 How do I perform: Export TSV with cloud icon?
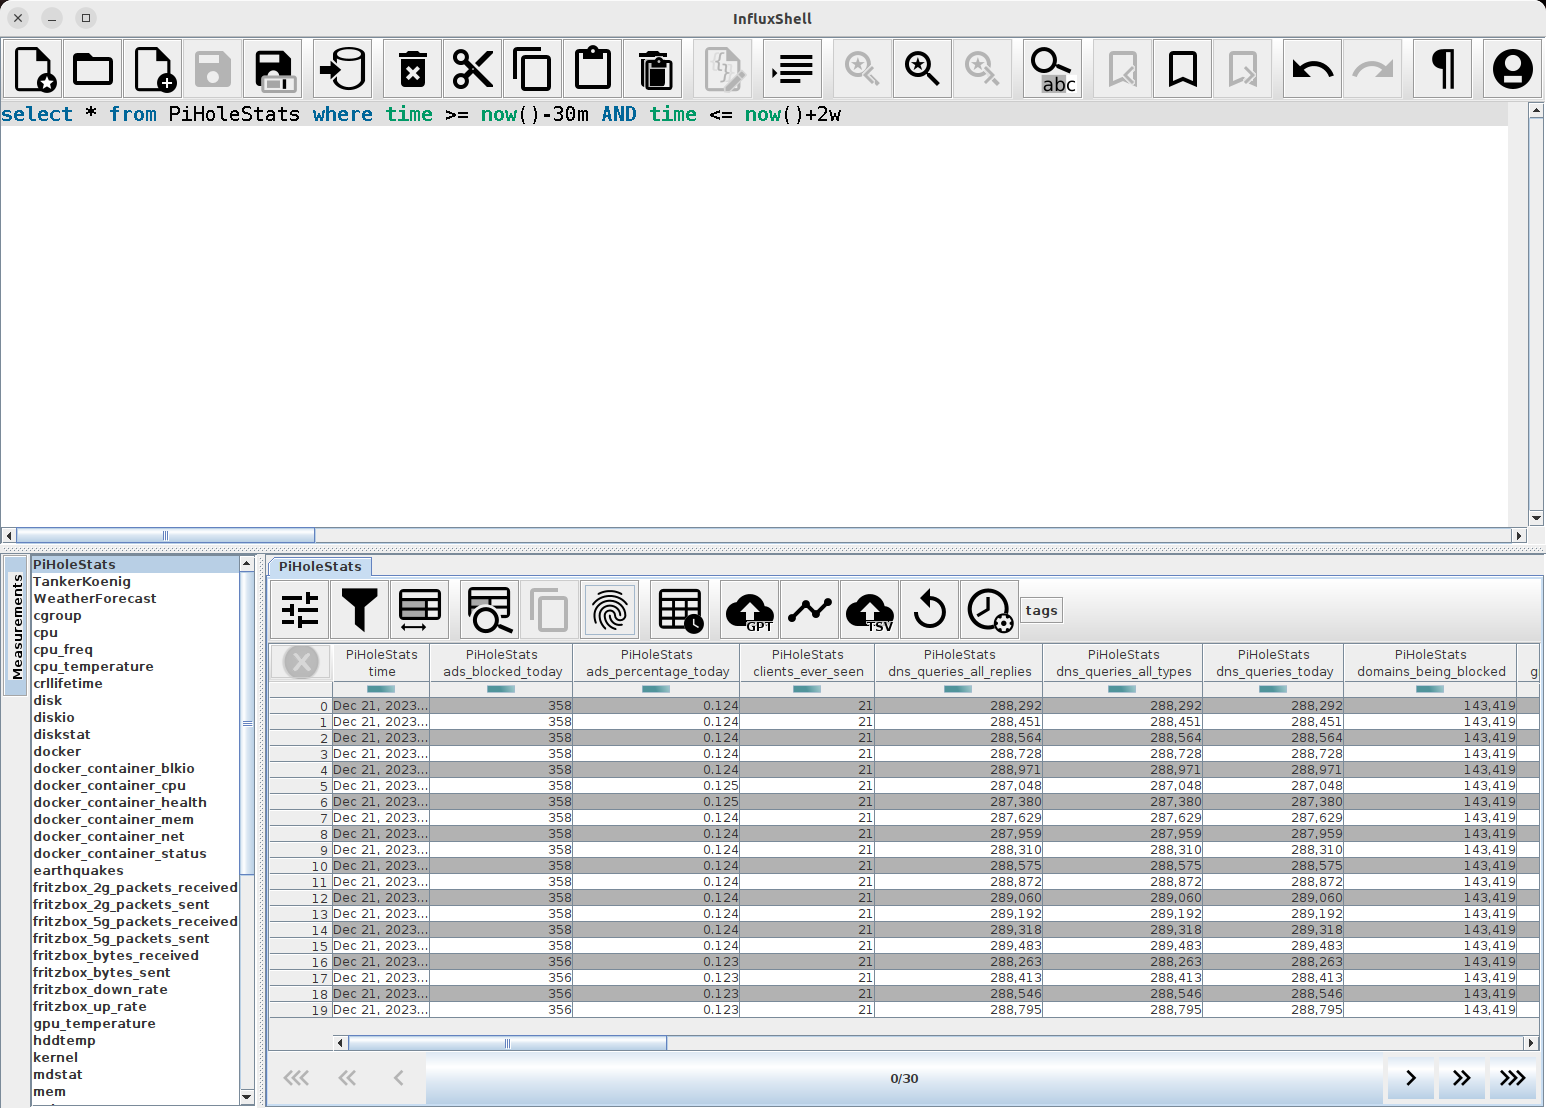(870, 609)
